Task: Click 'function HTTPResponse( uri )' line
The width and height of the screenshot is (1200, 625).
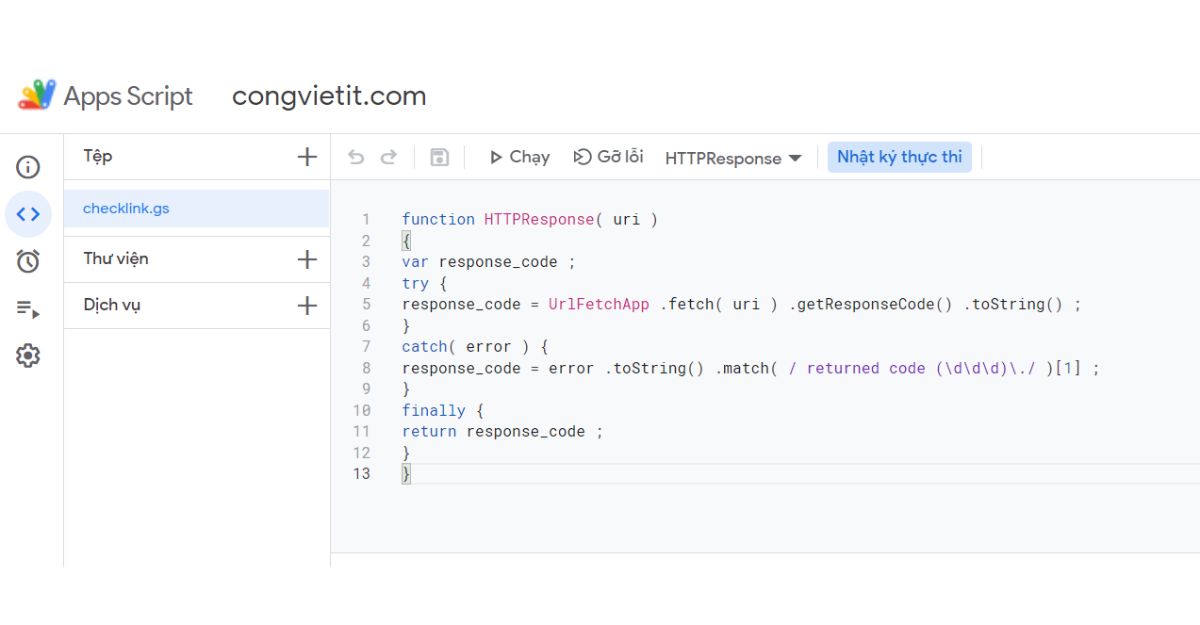Action: (x=530, y=219)
